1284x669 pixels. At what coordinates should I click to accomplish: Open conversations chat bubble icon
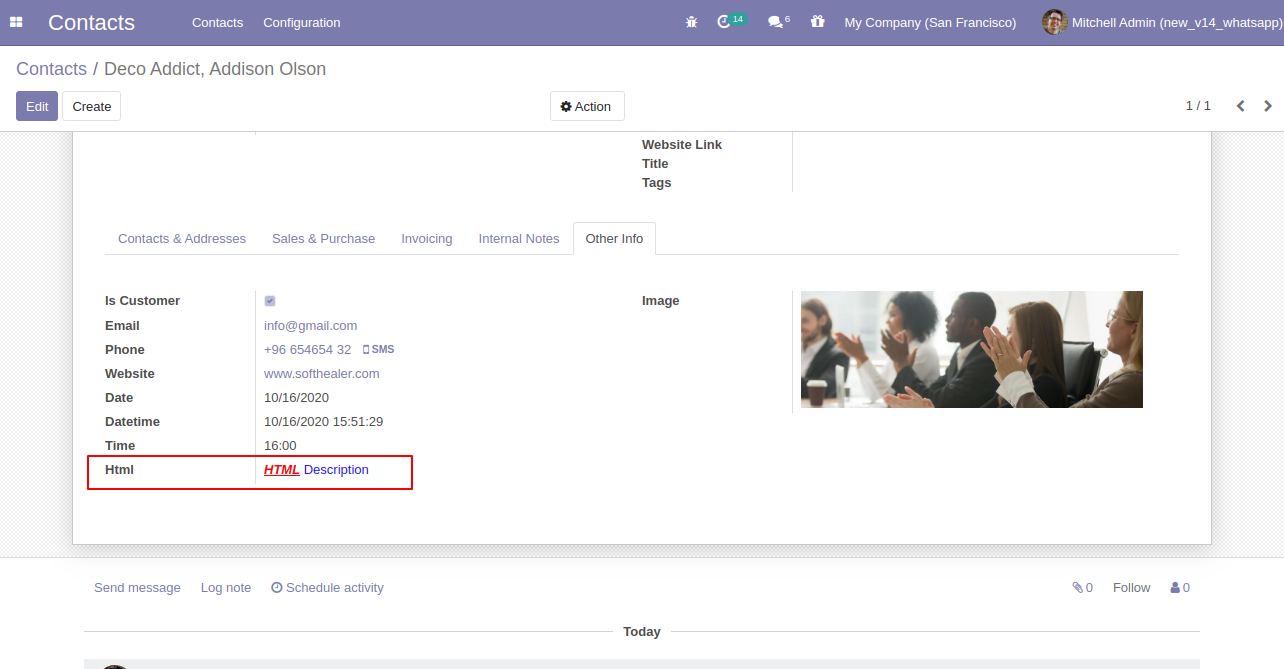[x=778, y=21]
